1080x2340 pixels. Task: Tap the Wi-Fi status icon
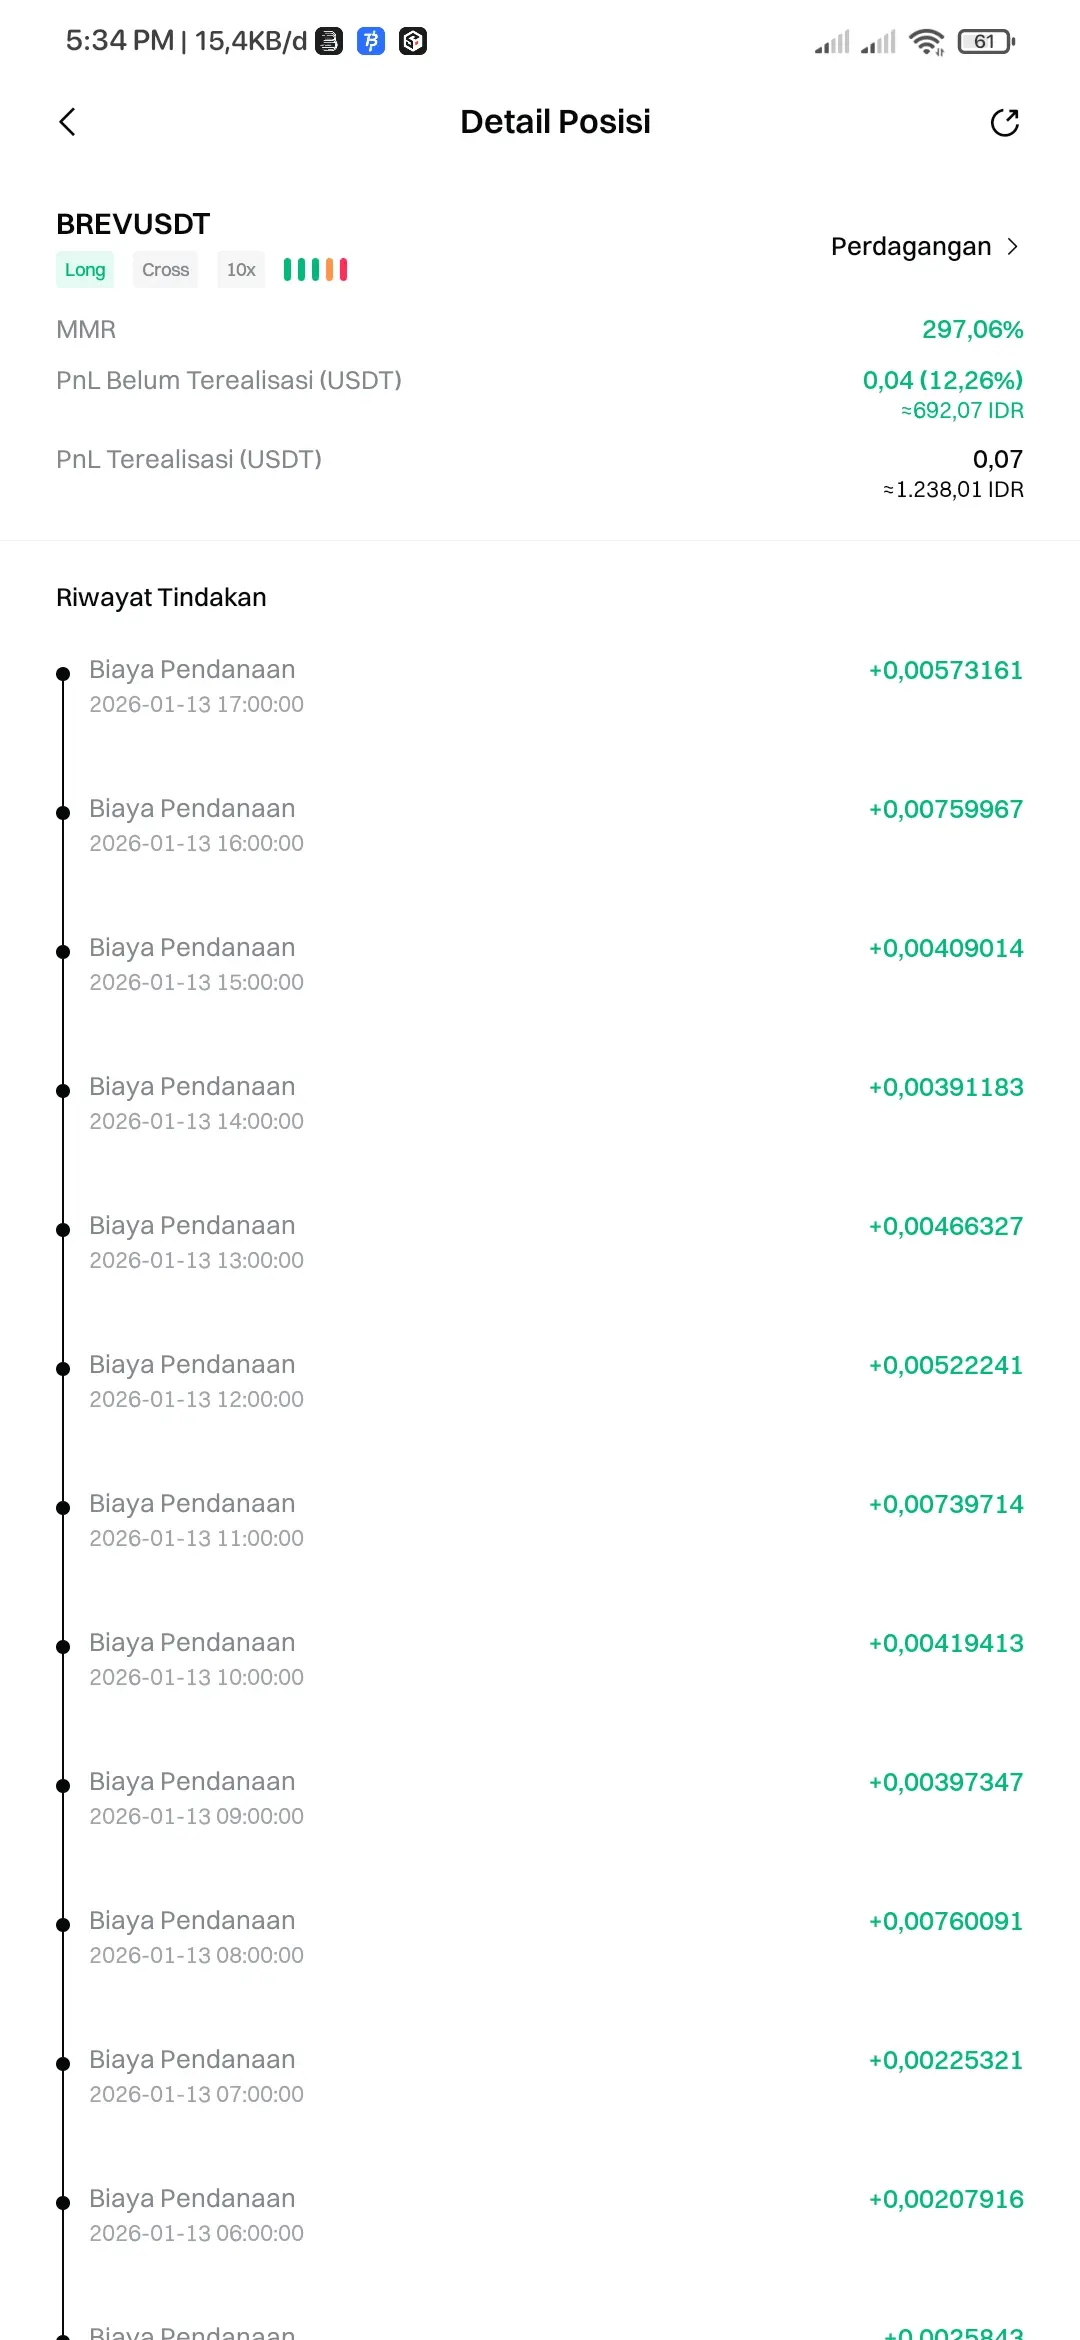click(x=927, y=40)
